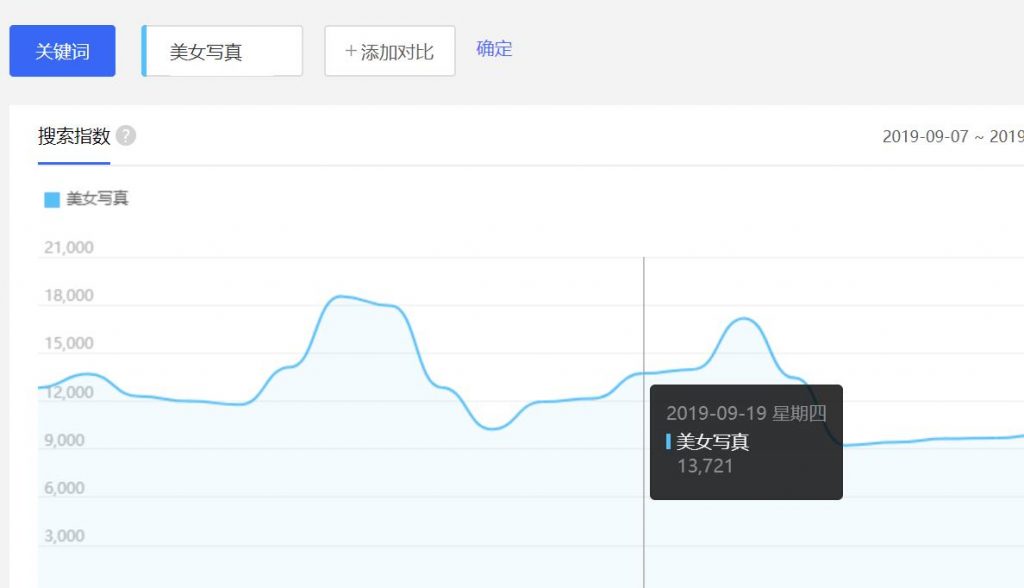1024x588 pixels.
Task: Click the 18,000 y-axis label
Action: [69, 295]
